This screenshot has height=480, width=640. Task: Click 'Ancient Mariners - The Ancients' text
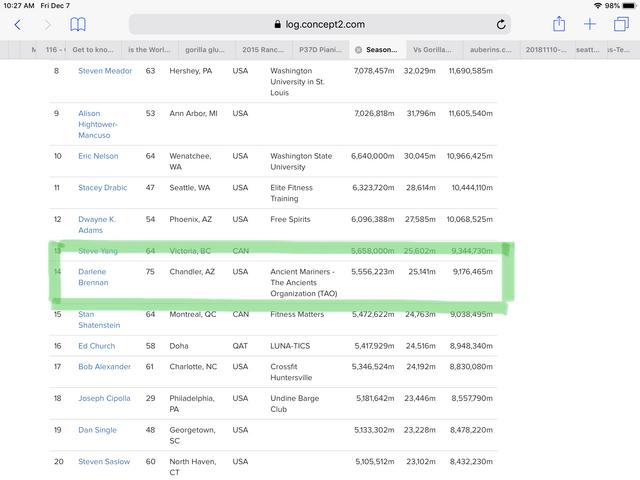click(302, 277)
